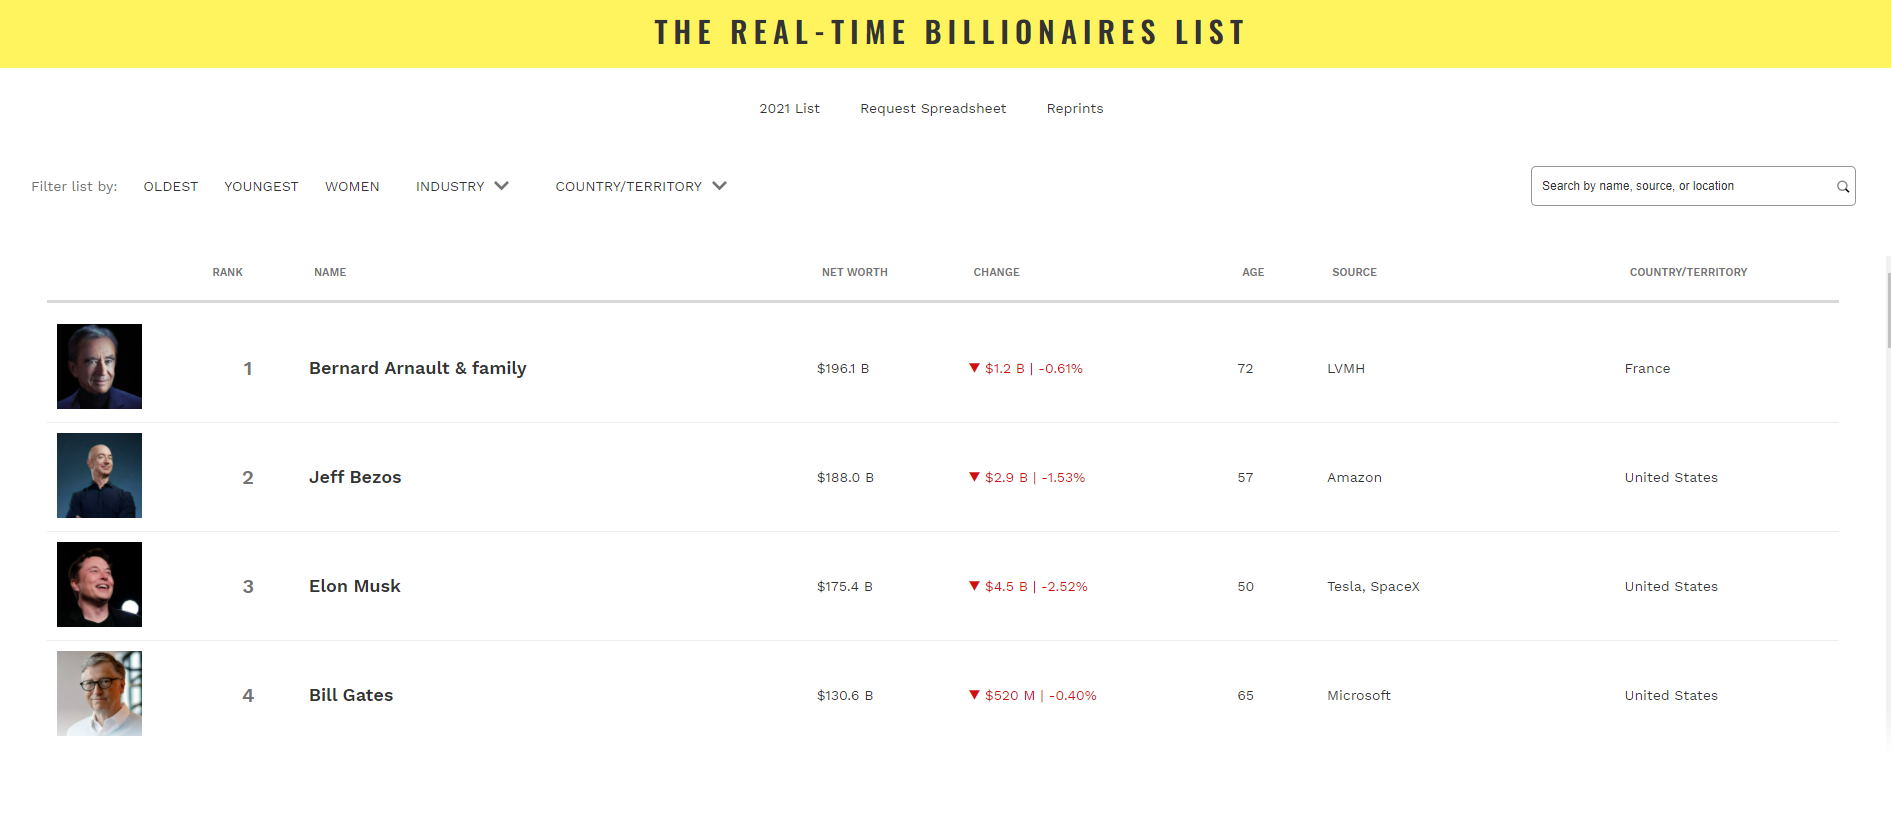The width and height of the screenshot is (1891, 834).
Task: Click the search magnifier icon
Action: coord(1842,186)
